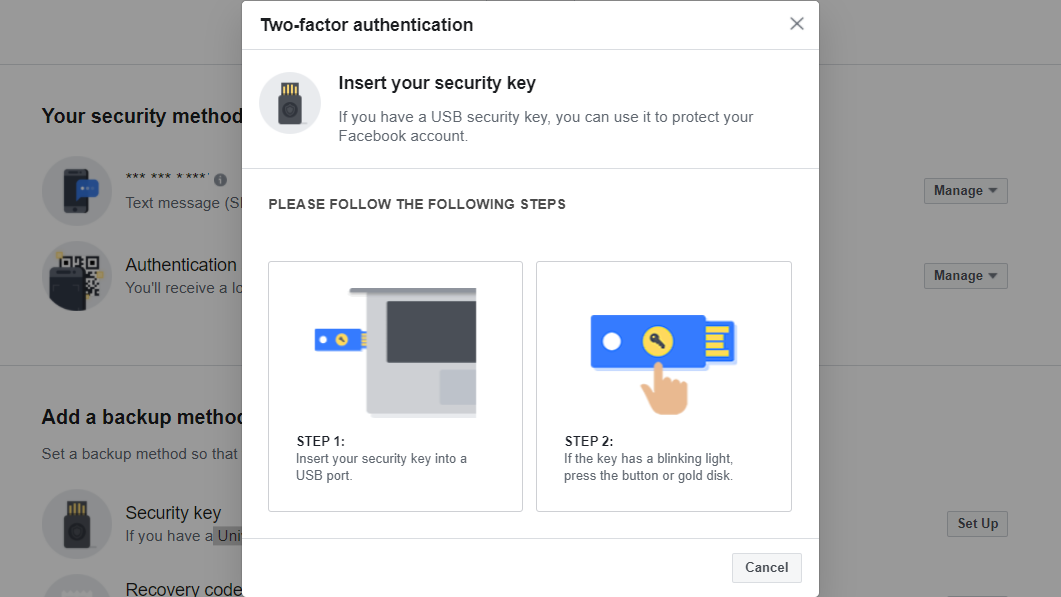1061x597 pixels.
Task: Click the Recovery codes icon at bottom
Action: click(x=77, y=588)
